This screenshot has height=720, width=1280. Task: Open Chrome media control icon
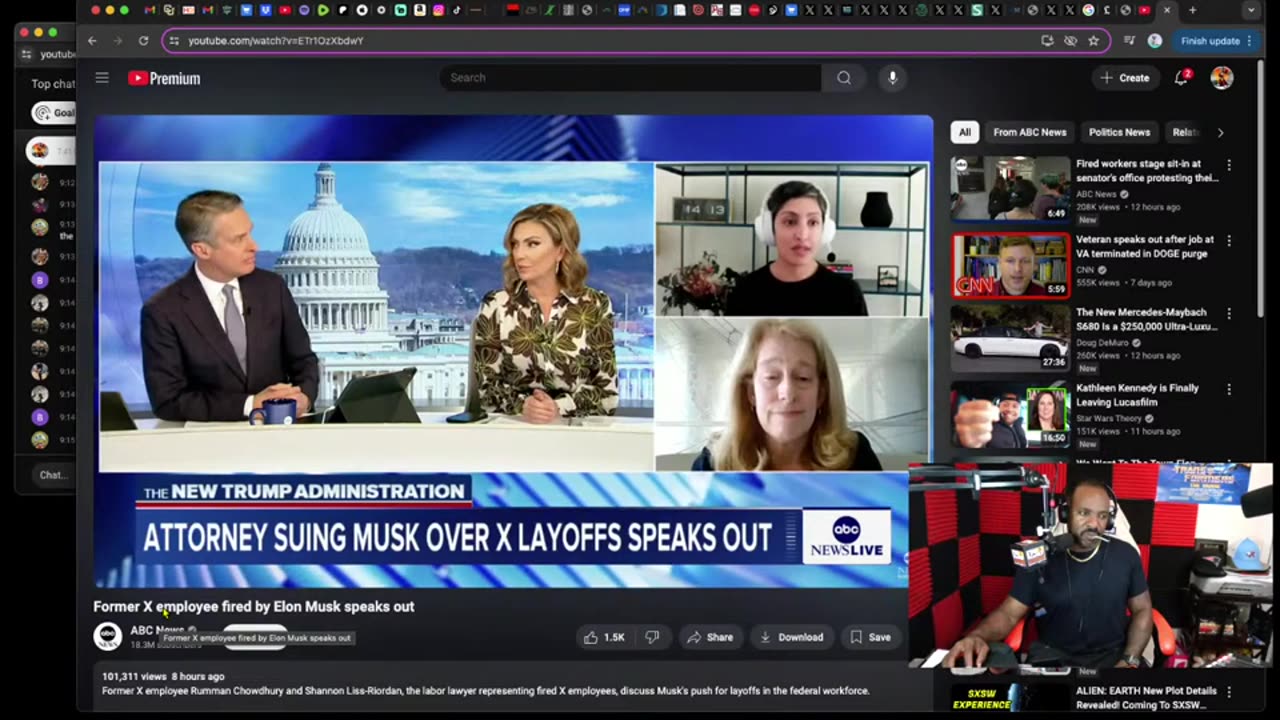(1129, 41)
